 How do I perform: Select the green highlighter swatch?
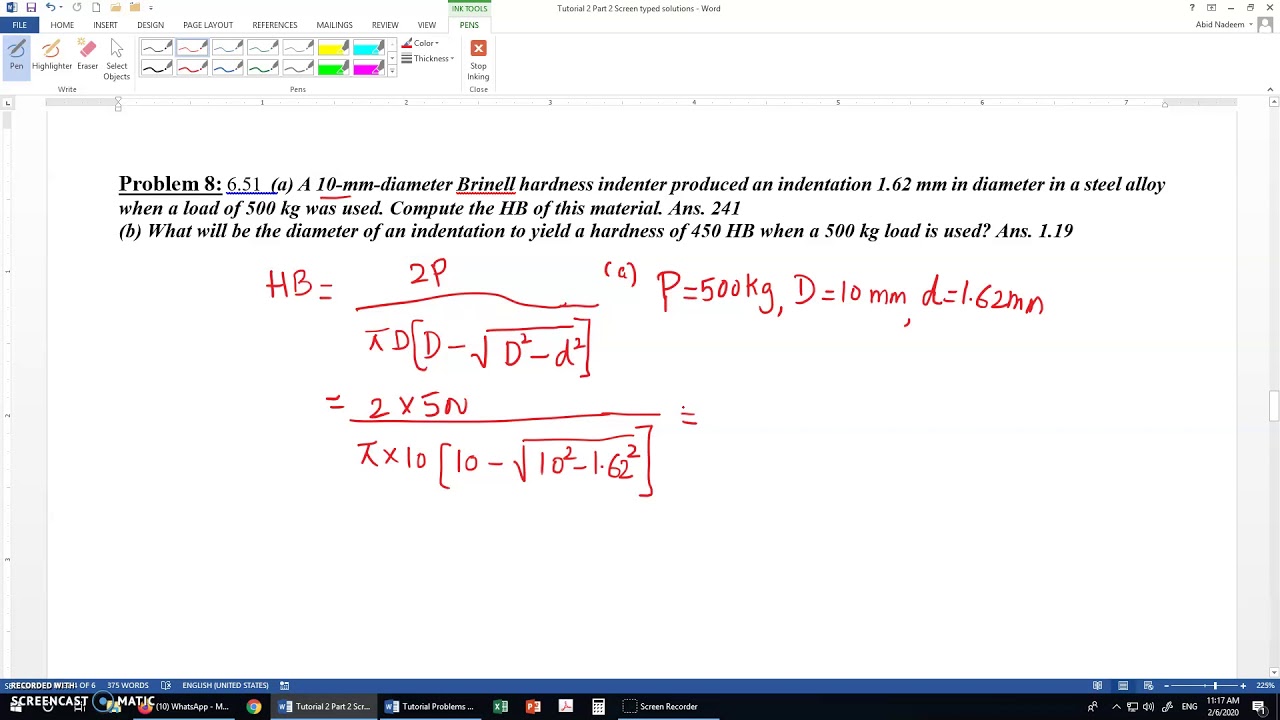(x=334, y=67)
